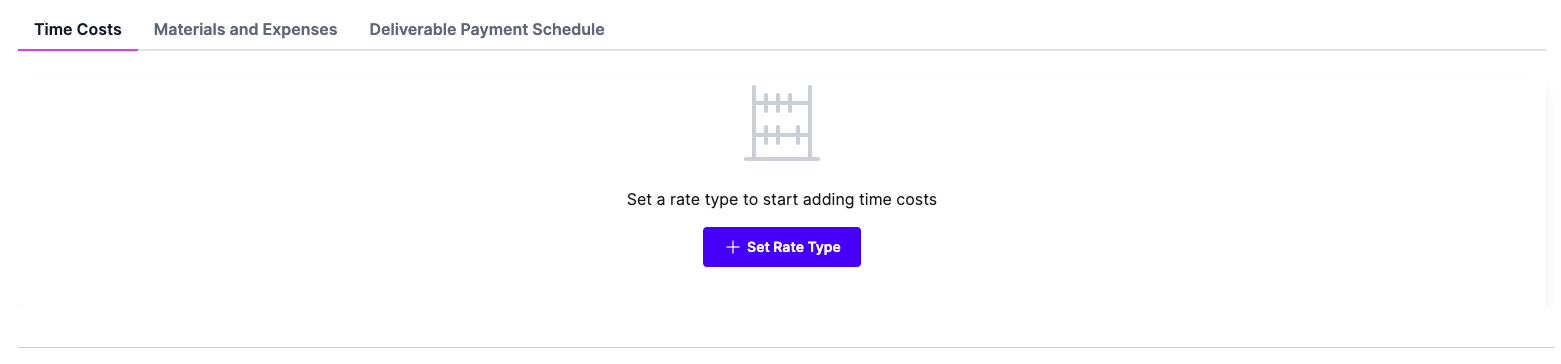The width and height of the screenshot is (1561, 364).
Task: Click the "Set Rate Type" button label text
Action: (794, 247)
